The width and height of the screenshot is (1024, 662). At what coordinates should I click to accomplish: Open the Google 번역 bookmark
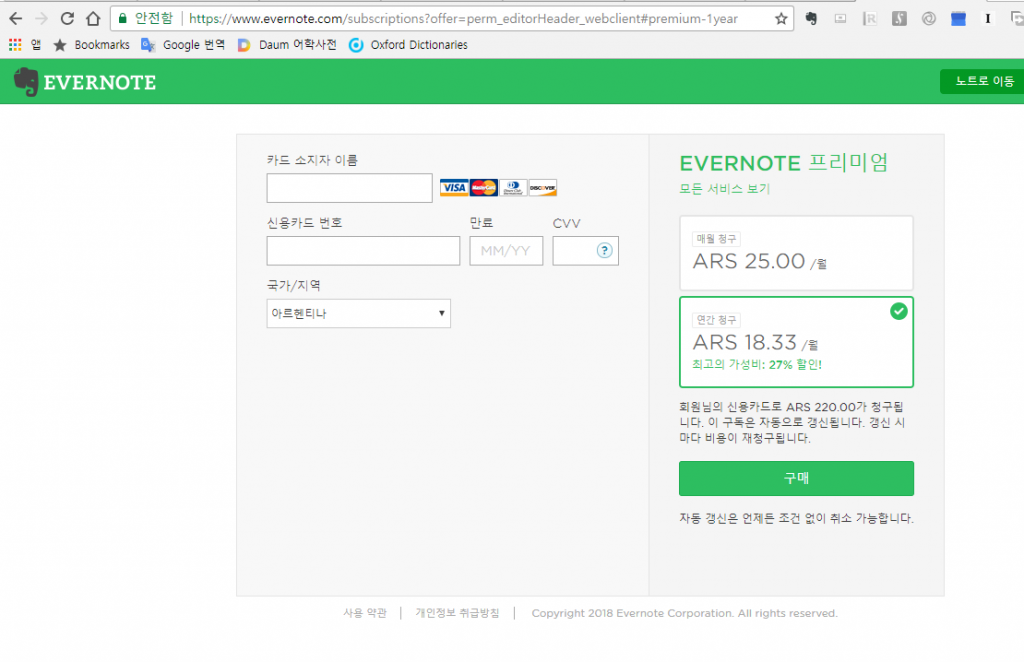[x=183, y=44]
